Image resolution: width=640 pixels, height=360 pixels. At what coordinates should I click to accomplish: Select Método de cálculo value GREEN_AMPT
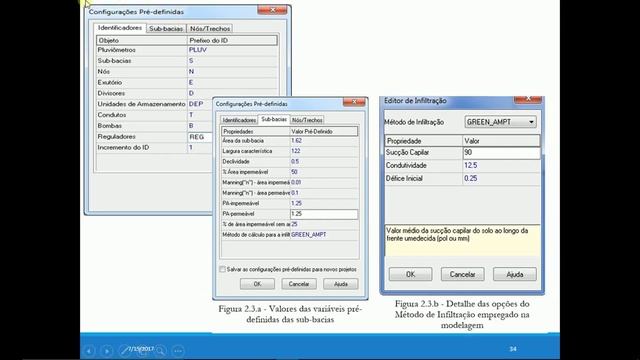[x=309, y=235]
